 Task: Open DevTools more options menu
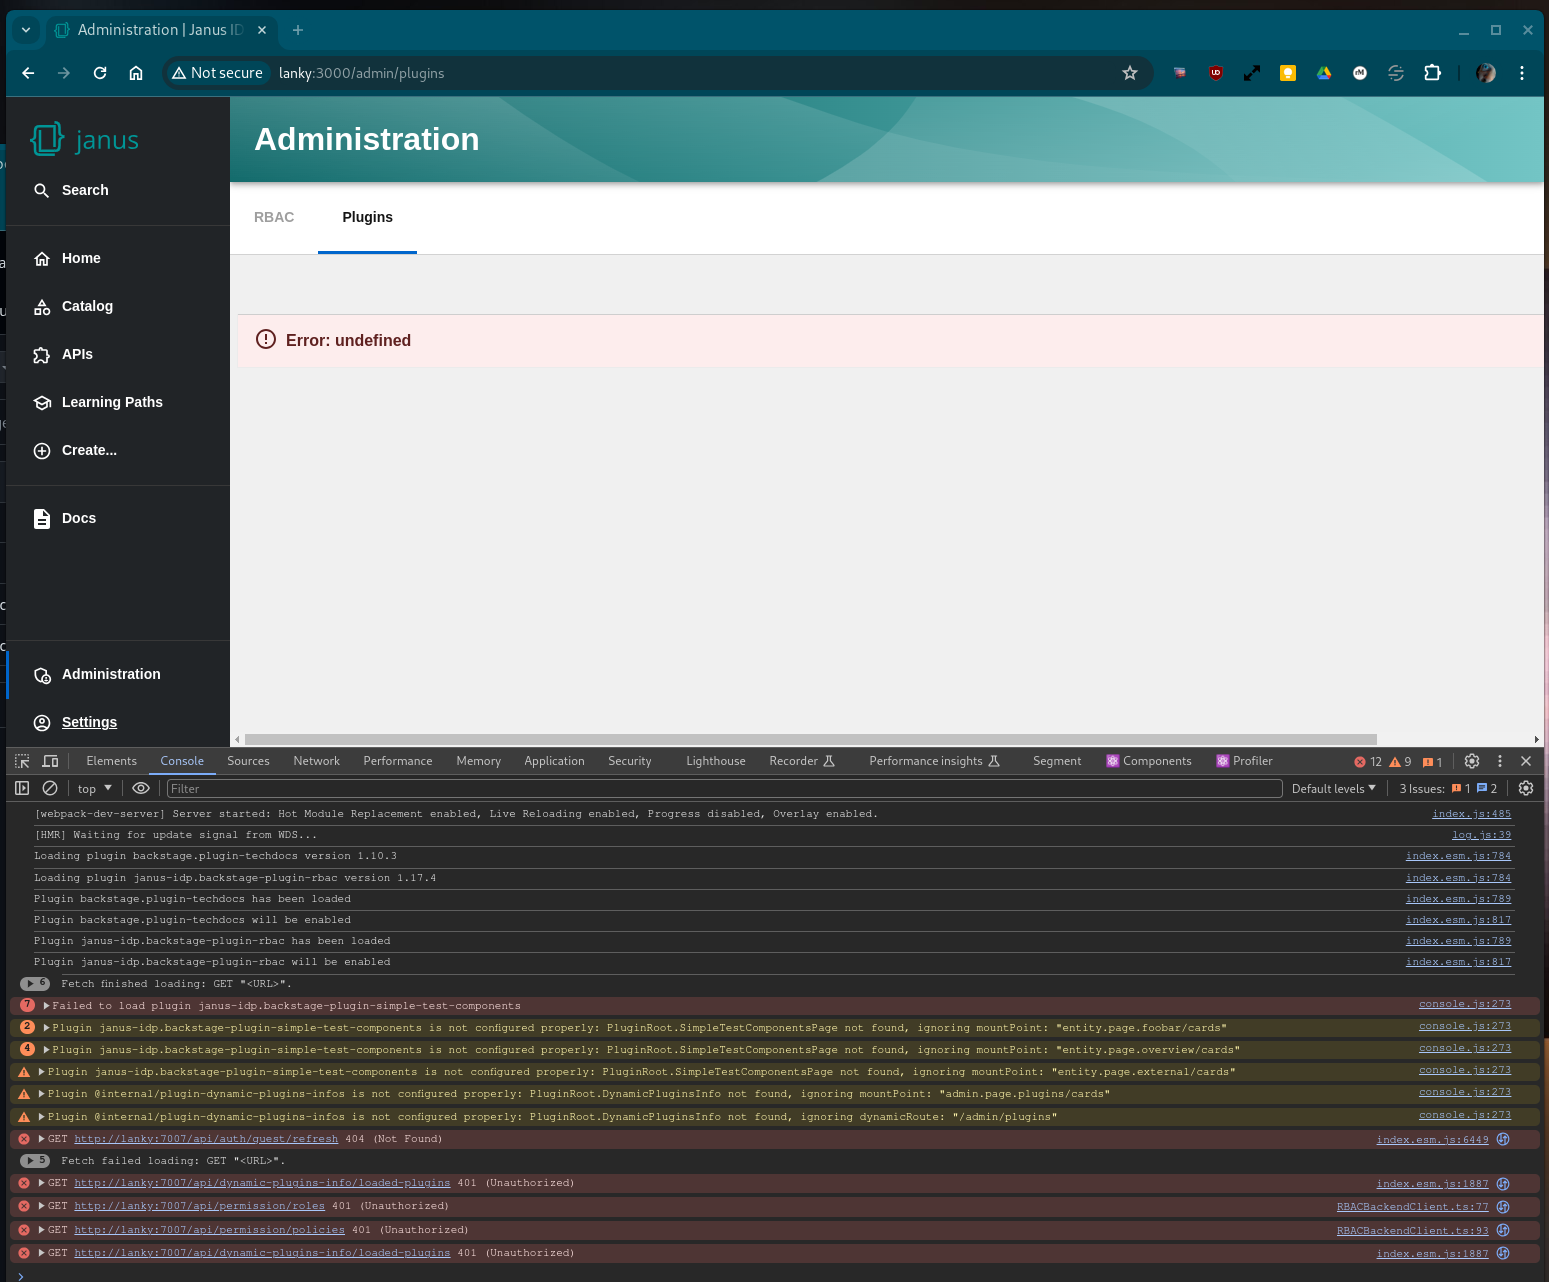pyautogui.click(x=1499, y=761)
